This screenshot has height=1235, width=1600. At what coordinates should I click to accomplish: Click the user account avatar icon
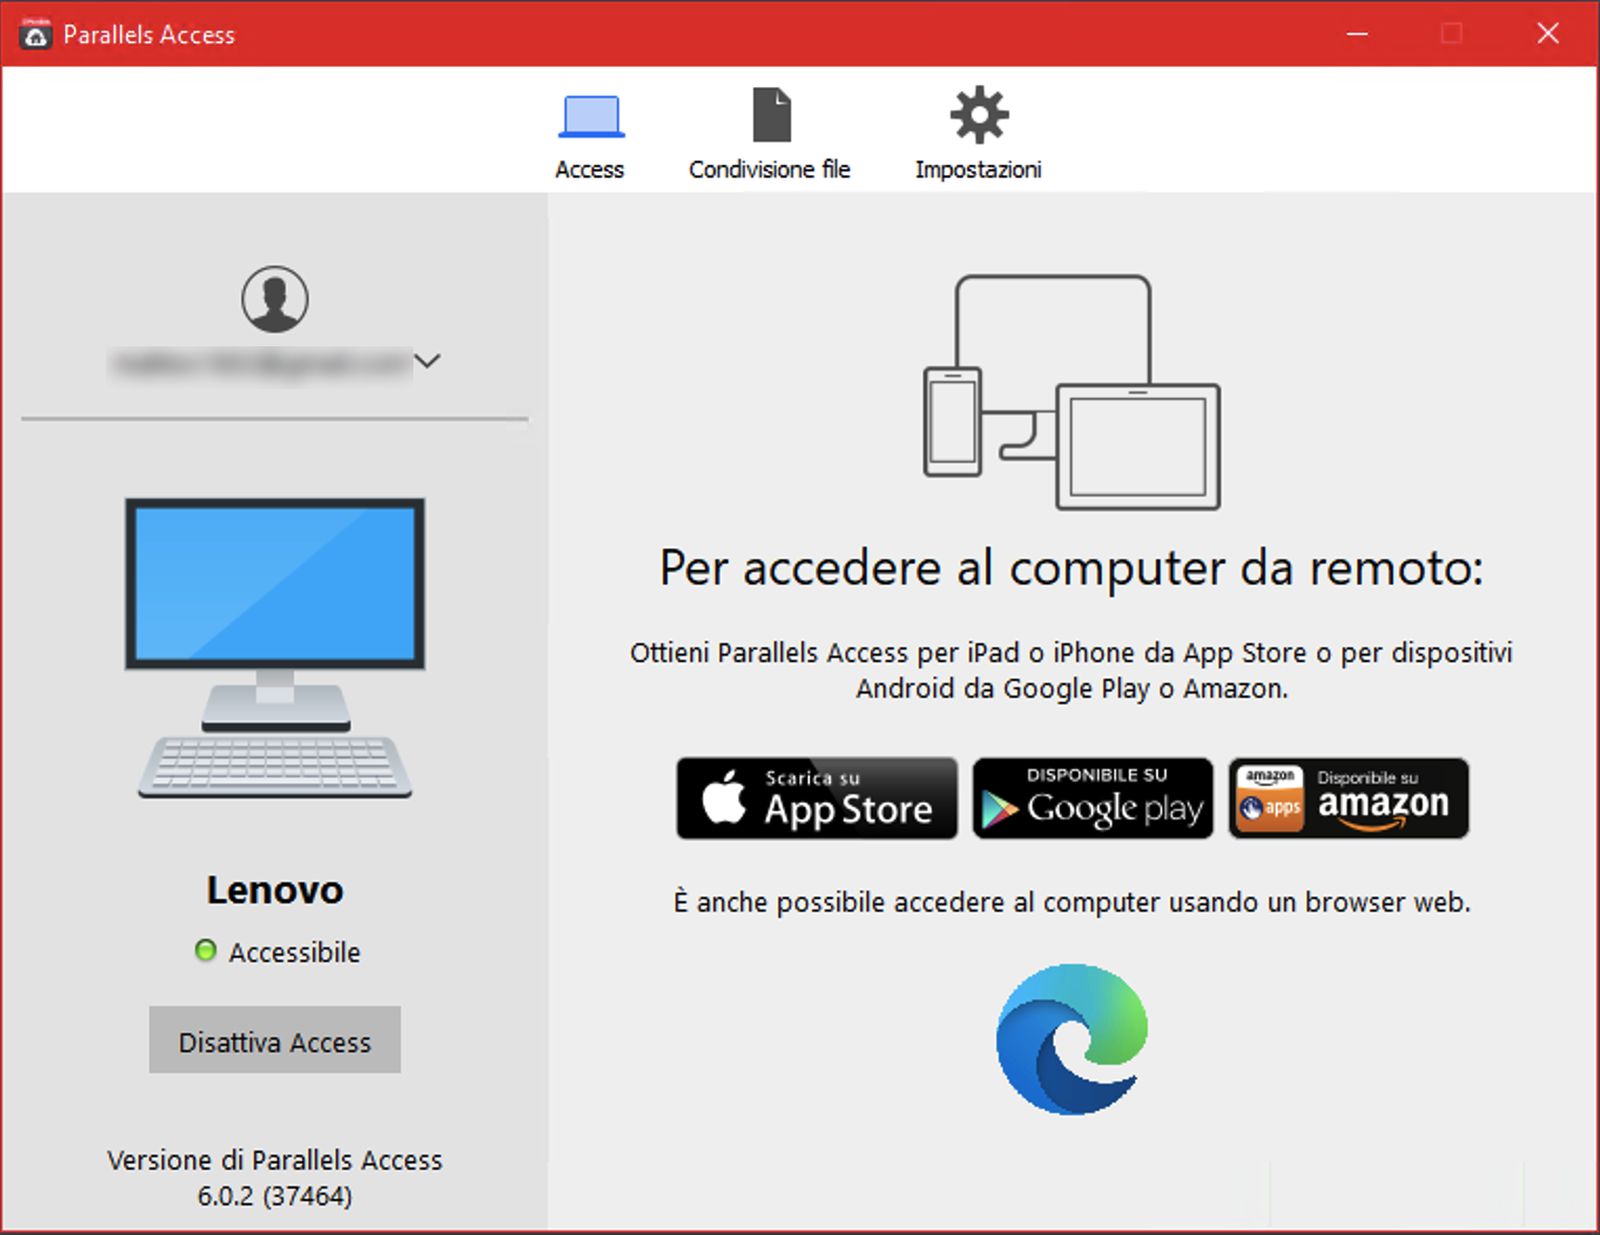click(x=274, y=299)
